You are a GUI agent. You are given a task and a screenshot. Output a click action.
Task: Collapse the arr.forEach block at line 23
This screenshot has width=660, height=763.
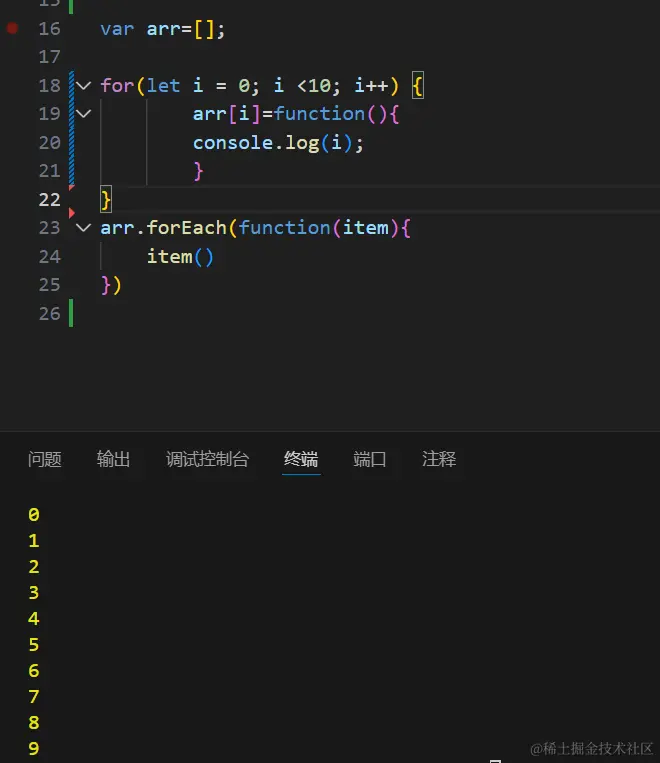point(84,227)
